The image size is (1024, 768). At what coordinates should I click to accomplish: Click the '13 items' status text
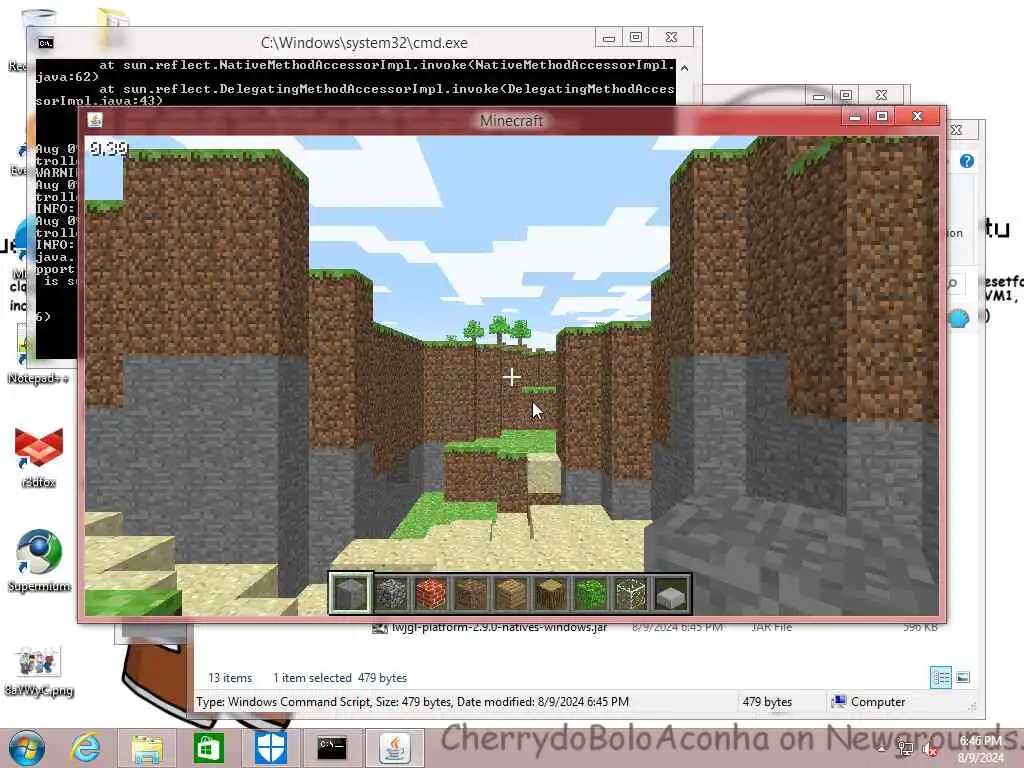230,678
